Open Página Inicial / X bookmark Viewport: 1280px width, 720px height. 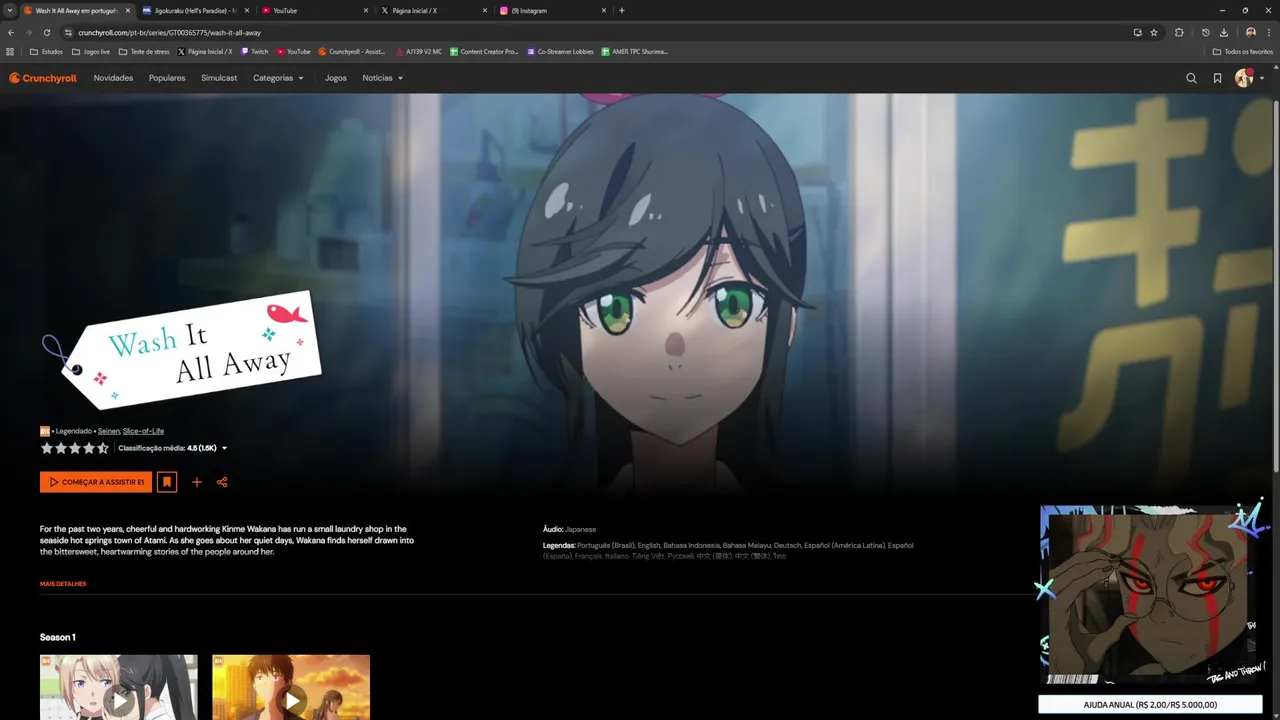tap(205, 51)
